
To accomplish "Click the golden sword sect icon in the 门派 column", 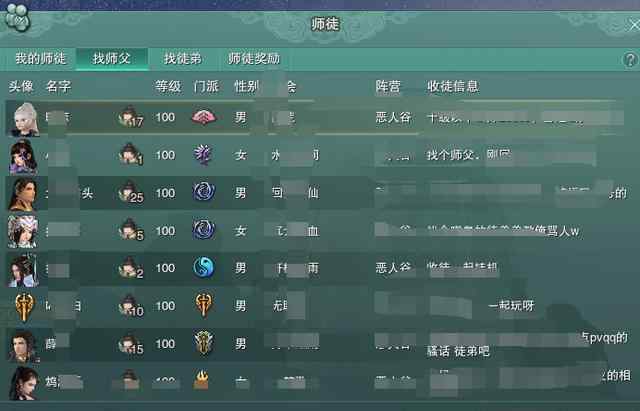I will [x=203, y=305].
